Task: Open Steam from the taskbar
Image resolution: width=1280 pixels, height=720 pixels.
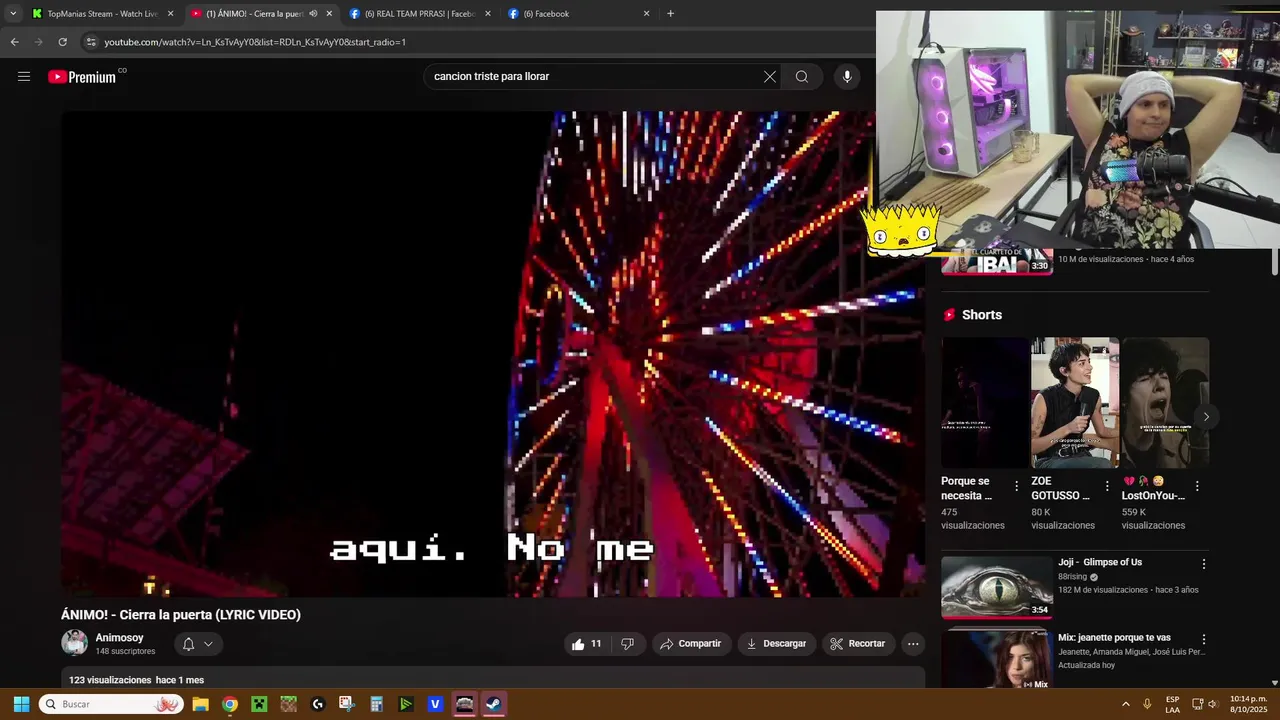Action: pyautogui.click(x=494, y=704)
